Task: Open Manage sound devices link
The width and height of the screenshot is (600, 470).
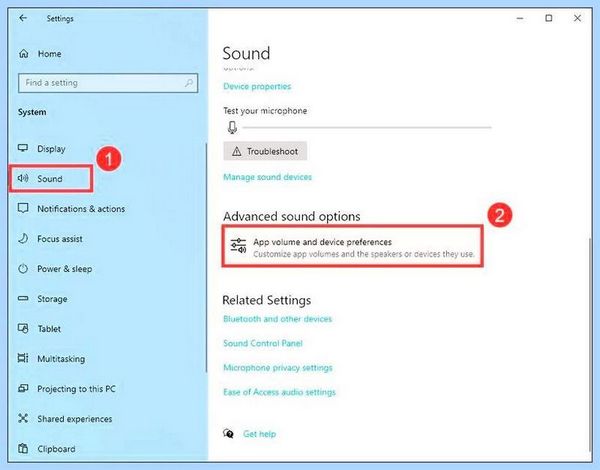Action: coord(267,177)
